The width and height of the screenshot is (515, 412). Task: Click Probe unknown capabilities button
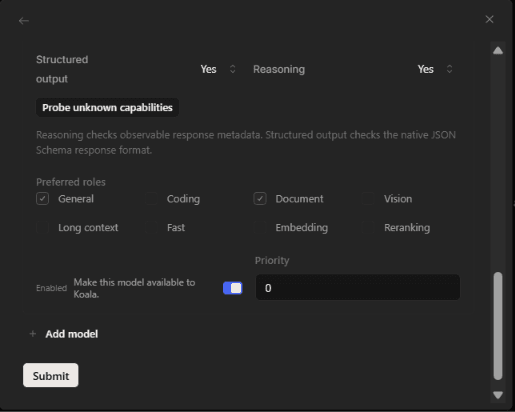pyautogui.click(x=107, y=107)
